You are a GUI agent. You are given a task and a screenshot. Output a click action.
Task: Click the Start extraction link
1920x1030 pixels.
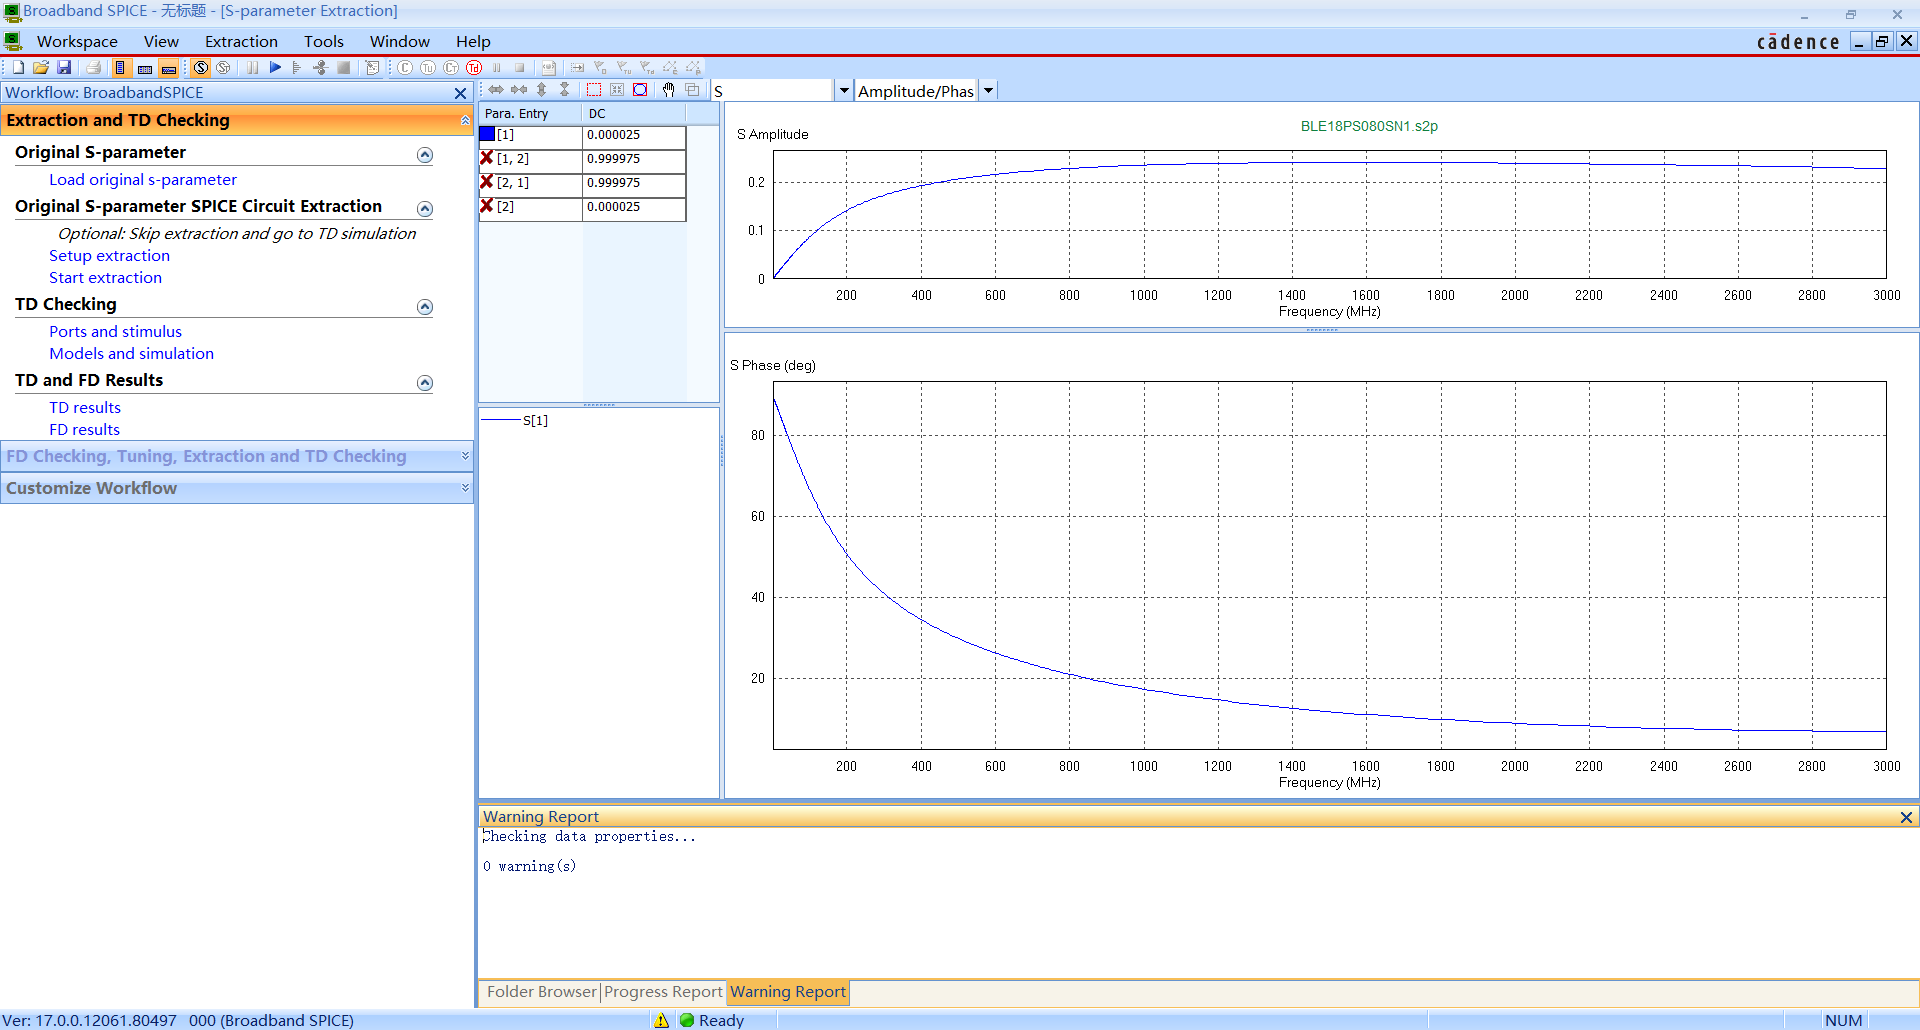click(x=105, y=278)
